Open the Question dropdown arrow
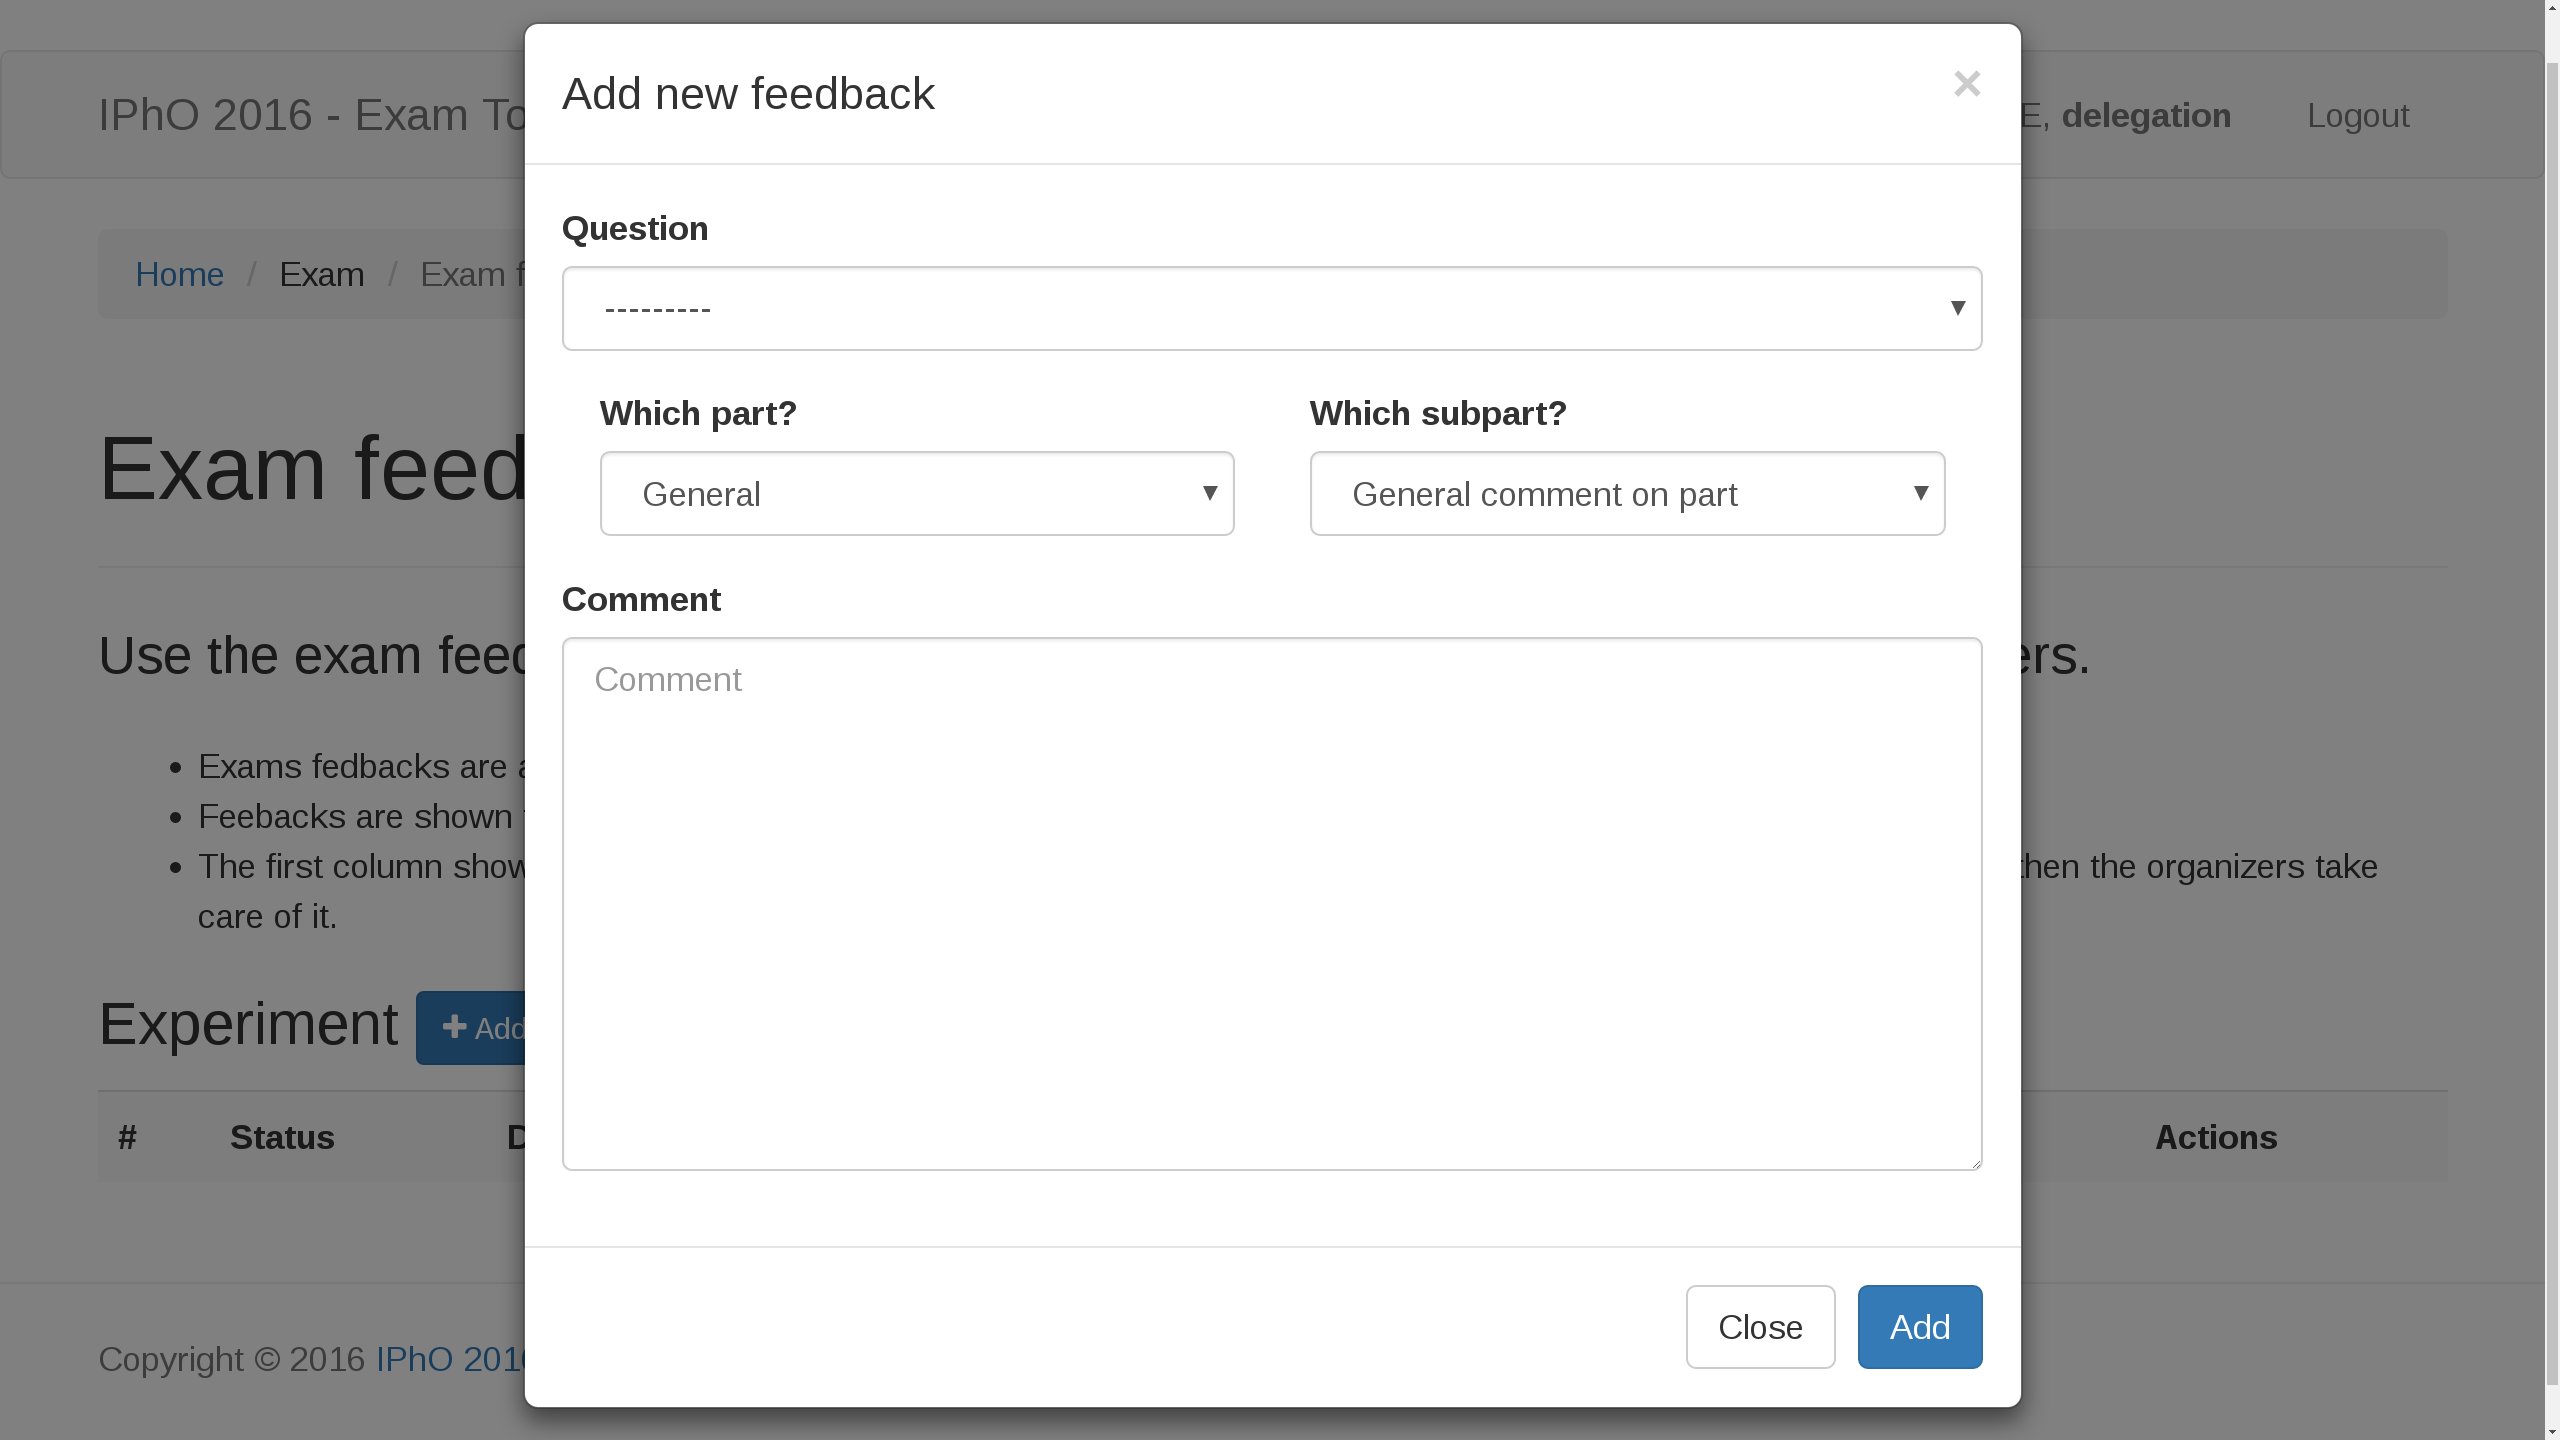Image resolution: width=2560 pixels, height=1440 pixels. click(x=1957, y=308)
